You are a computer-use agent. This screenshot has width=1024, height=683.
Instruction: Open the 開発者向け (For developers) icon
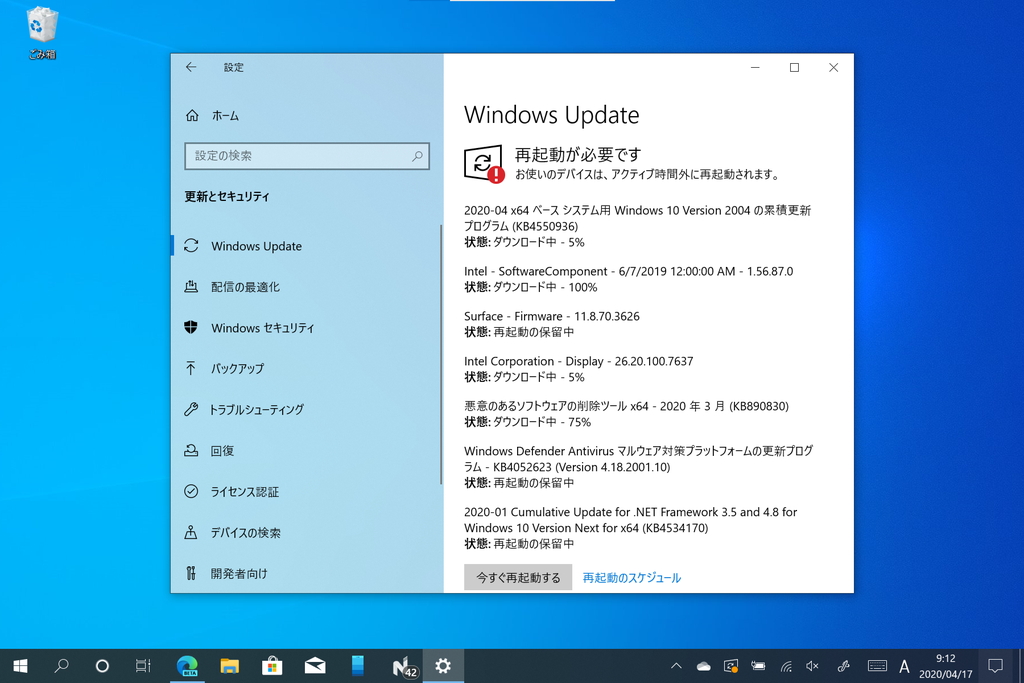192,573
